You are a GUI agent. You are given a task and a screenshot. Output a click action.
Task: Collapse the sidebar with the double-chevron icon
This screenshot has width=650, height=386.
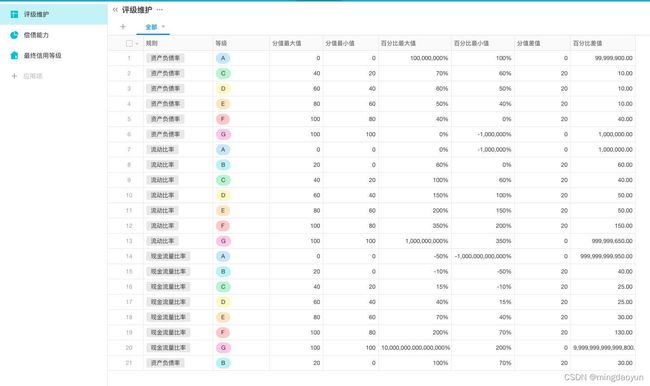[x=115, y=10]
